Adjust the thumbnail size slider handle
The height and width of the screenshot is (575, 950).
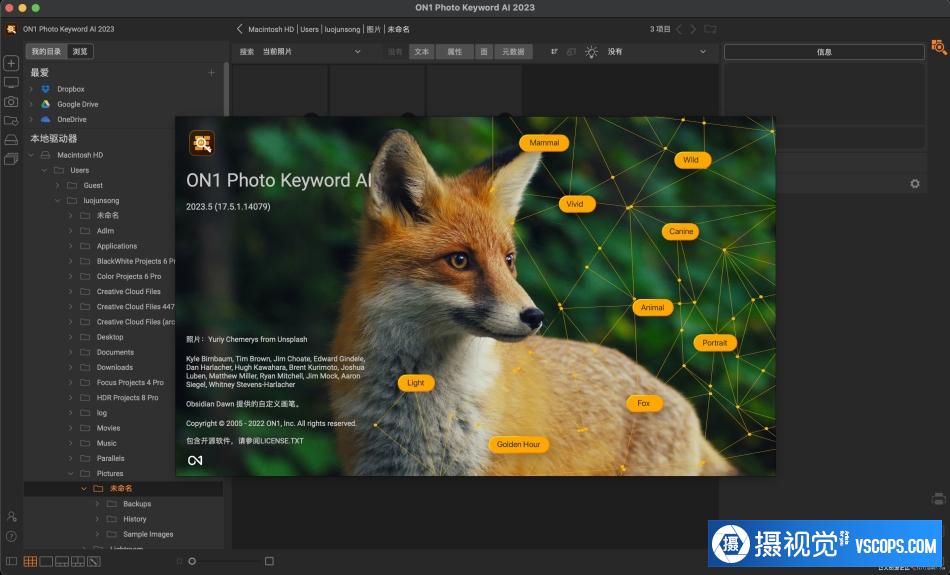[x=192, y=562]
